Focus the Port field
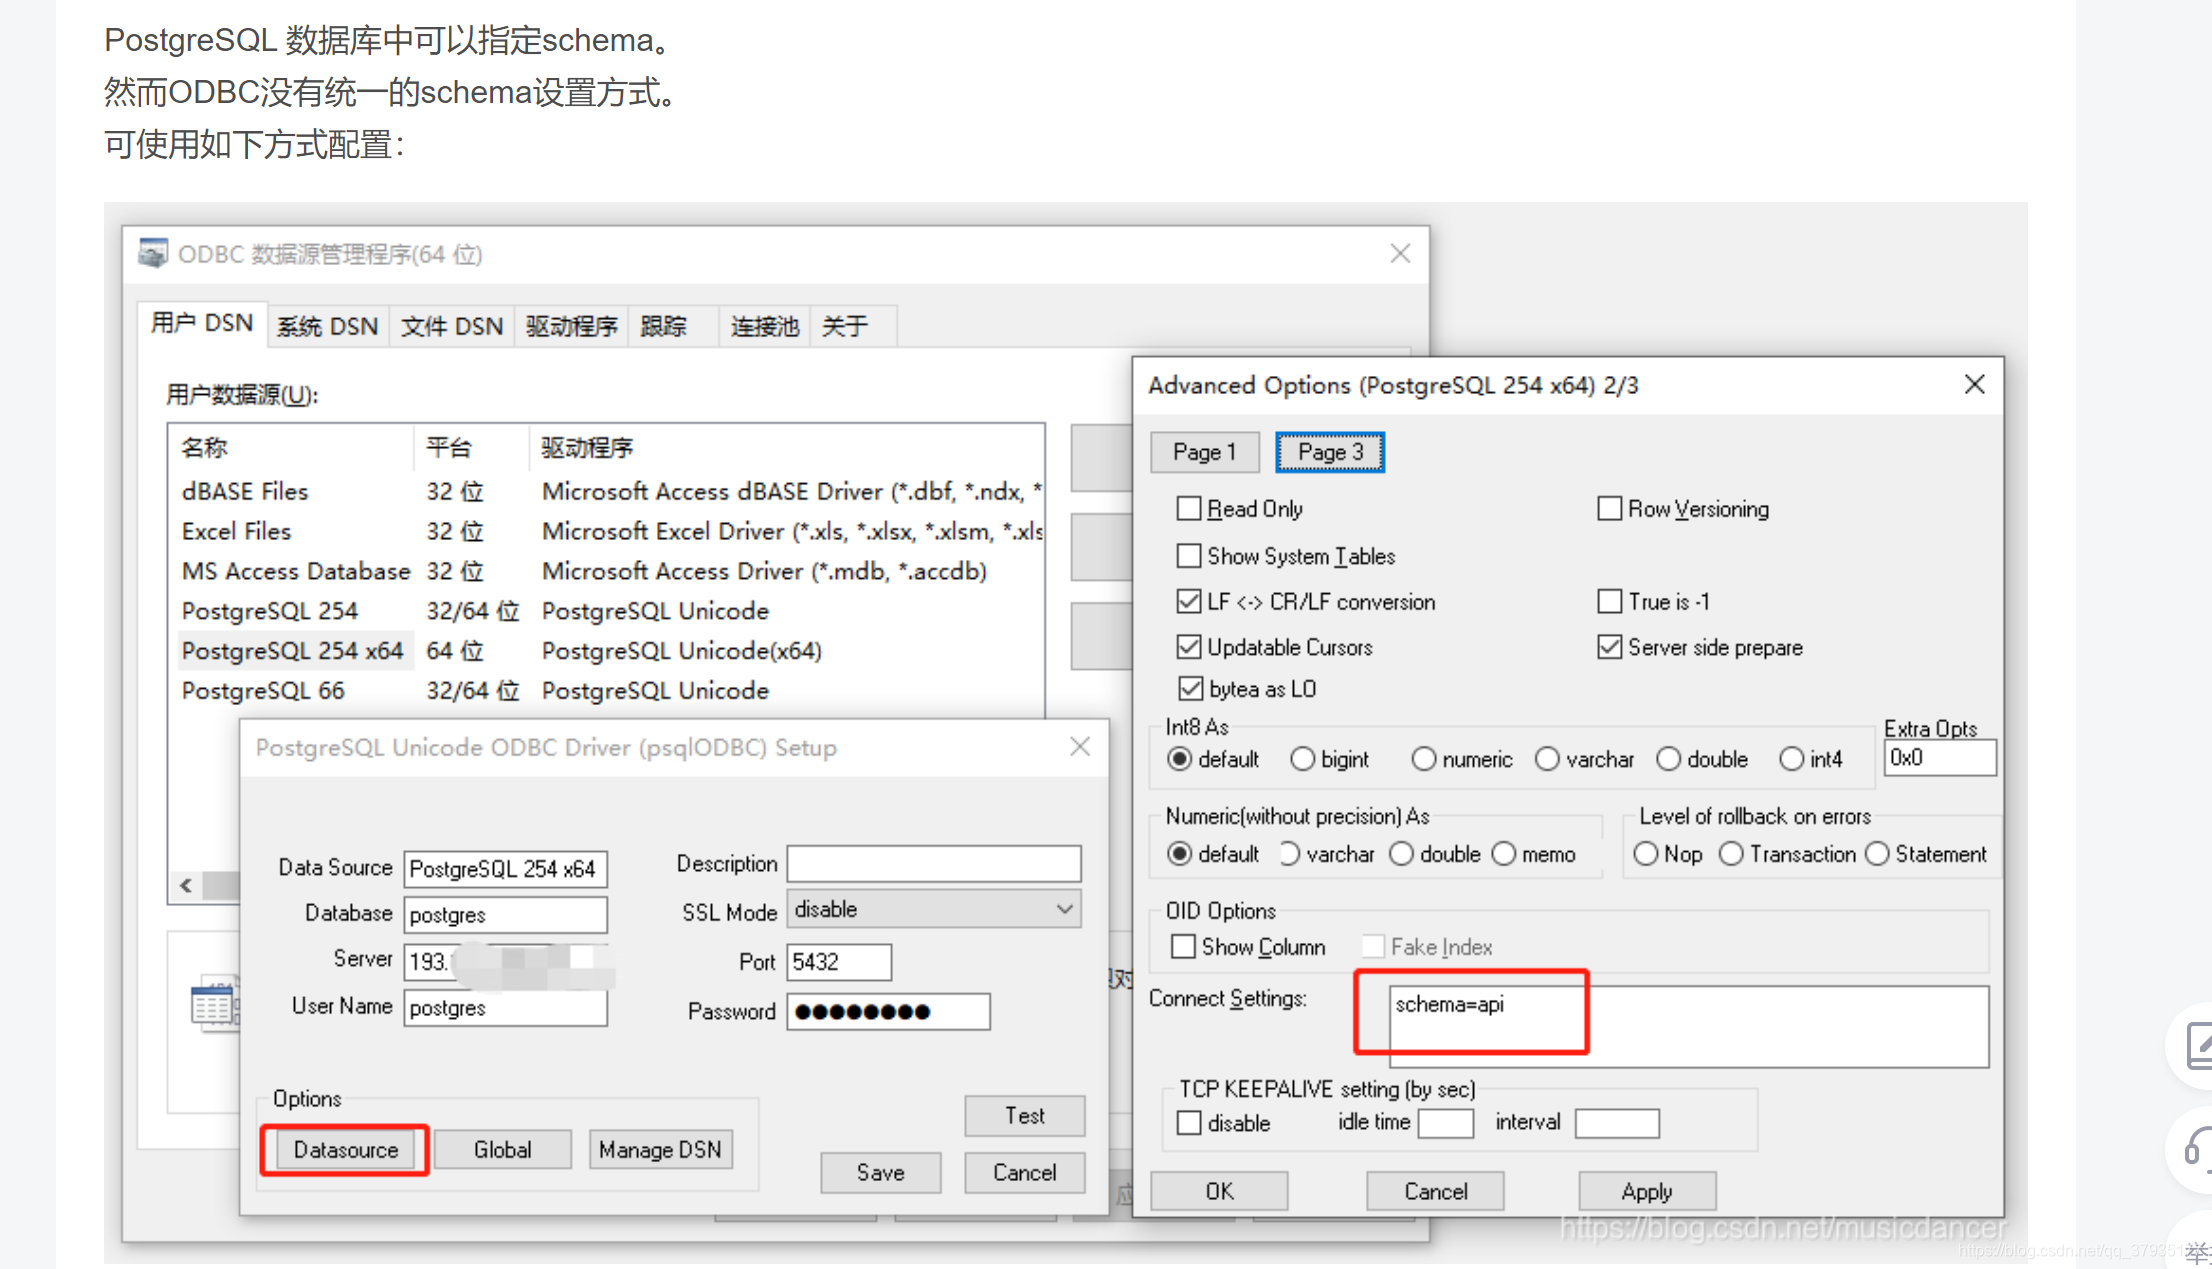The height and width of the screenshot is (1269, 2212). coord(839,962)
